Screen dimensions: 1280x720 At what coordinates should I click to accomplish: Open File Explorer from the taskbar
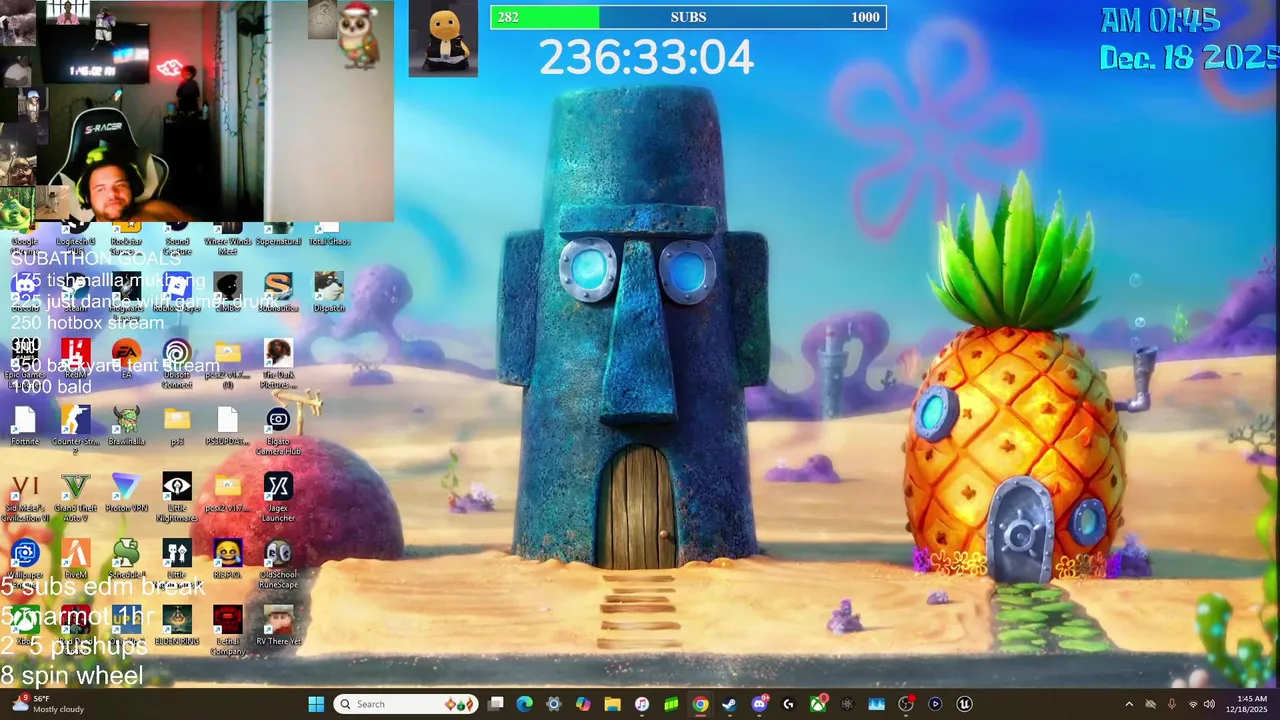click(x=612, y=704)
